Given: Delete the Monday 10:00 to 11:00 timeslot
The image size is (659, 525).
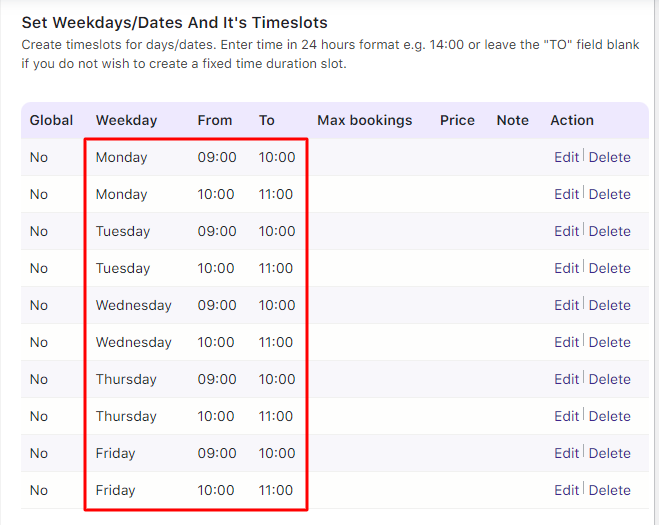Looking at the screenshot, I should point(609,194).
